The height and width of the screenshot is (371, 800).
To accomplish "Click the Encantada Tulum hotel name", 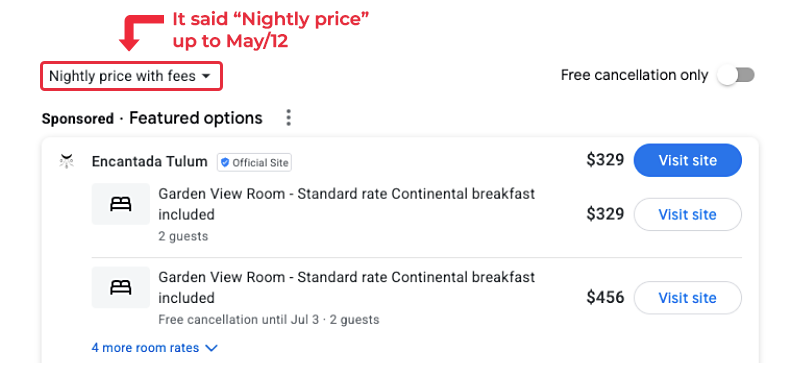I will click(149, 162).
